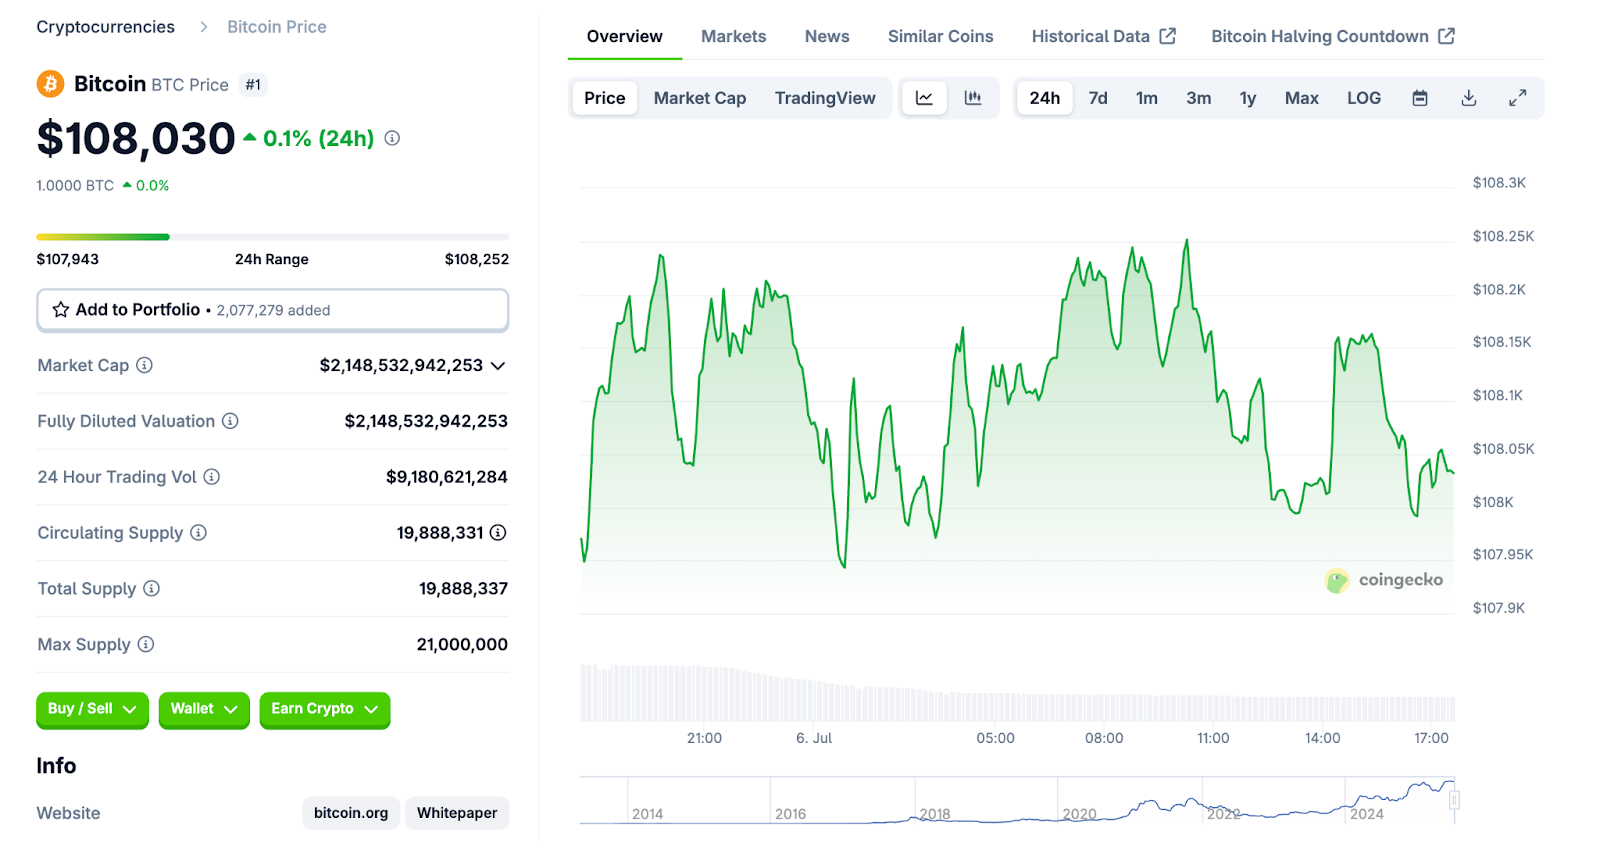Open info tooltip next to 24h change

pyautogui.click(x=392, y=138)
